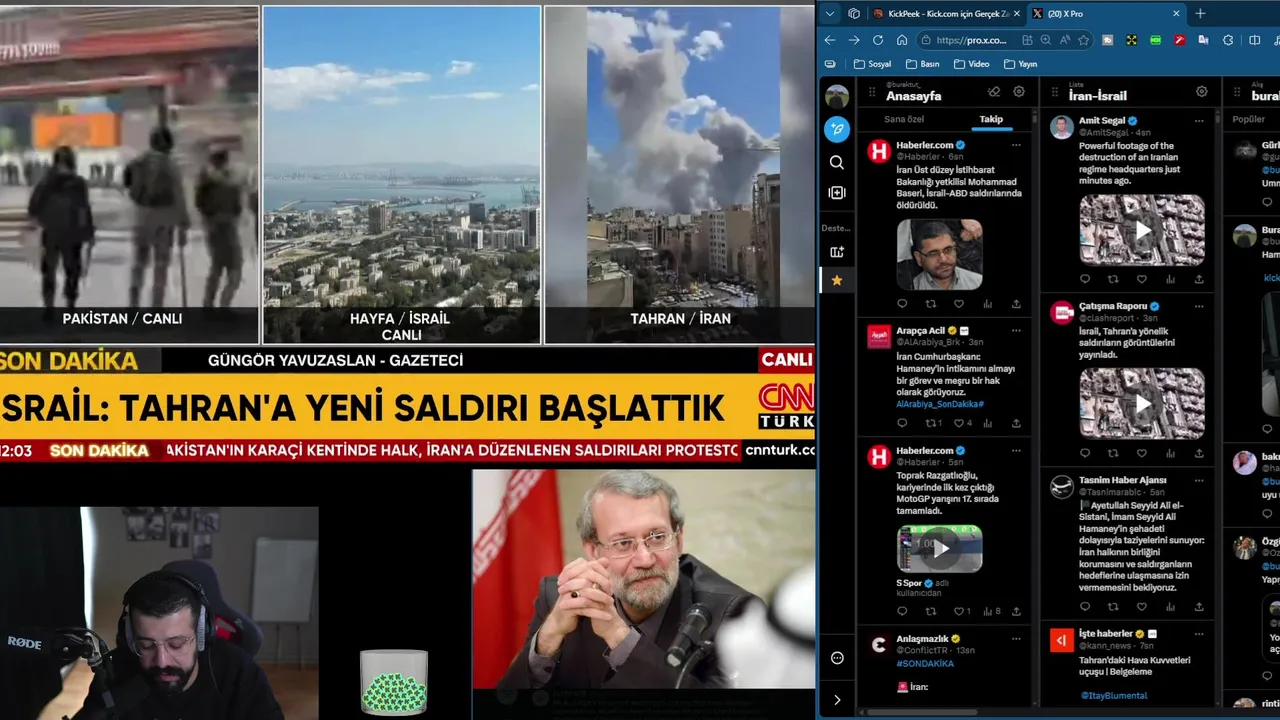The height and width of the screenshot is (720, 1280).
Task: Repost the Tasnim Haber Ajansı post
Action: tap(1113, 606)
